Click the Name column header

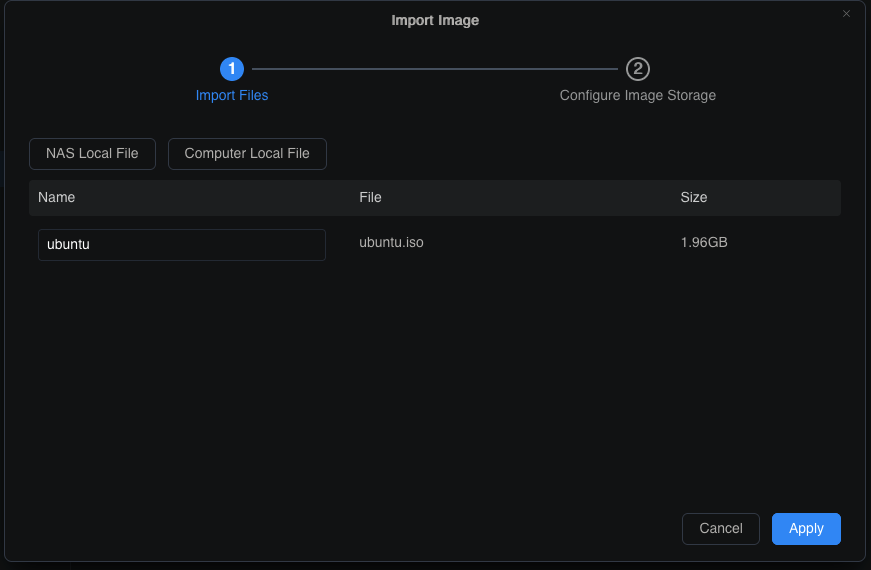coord(57,198)
